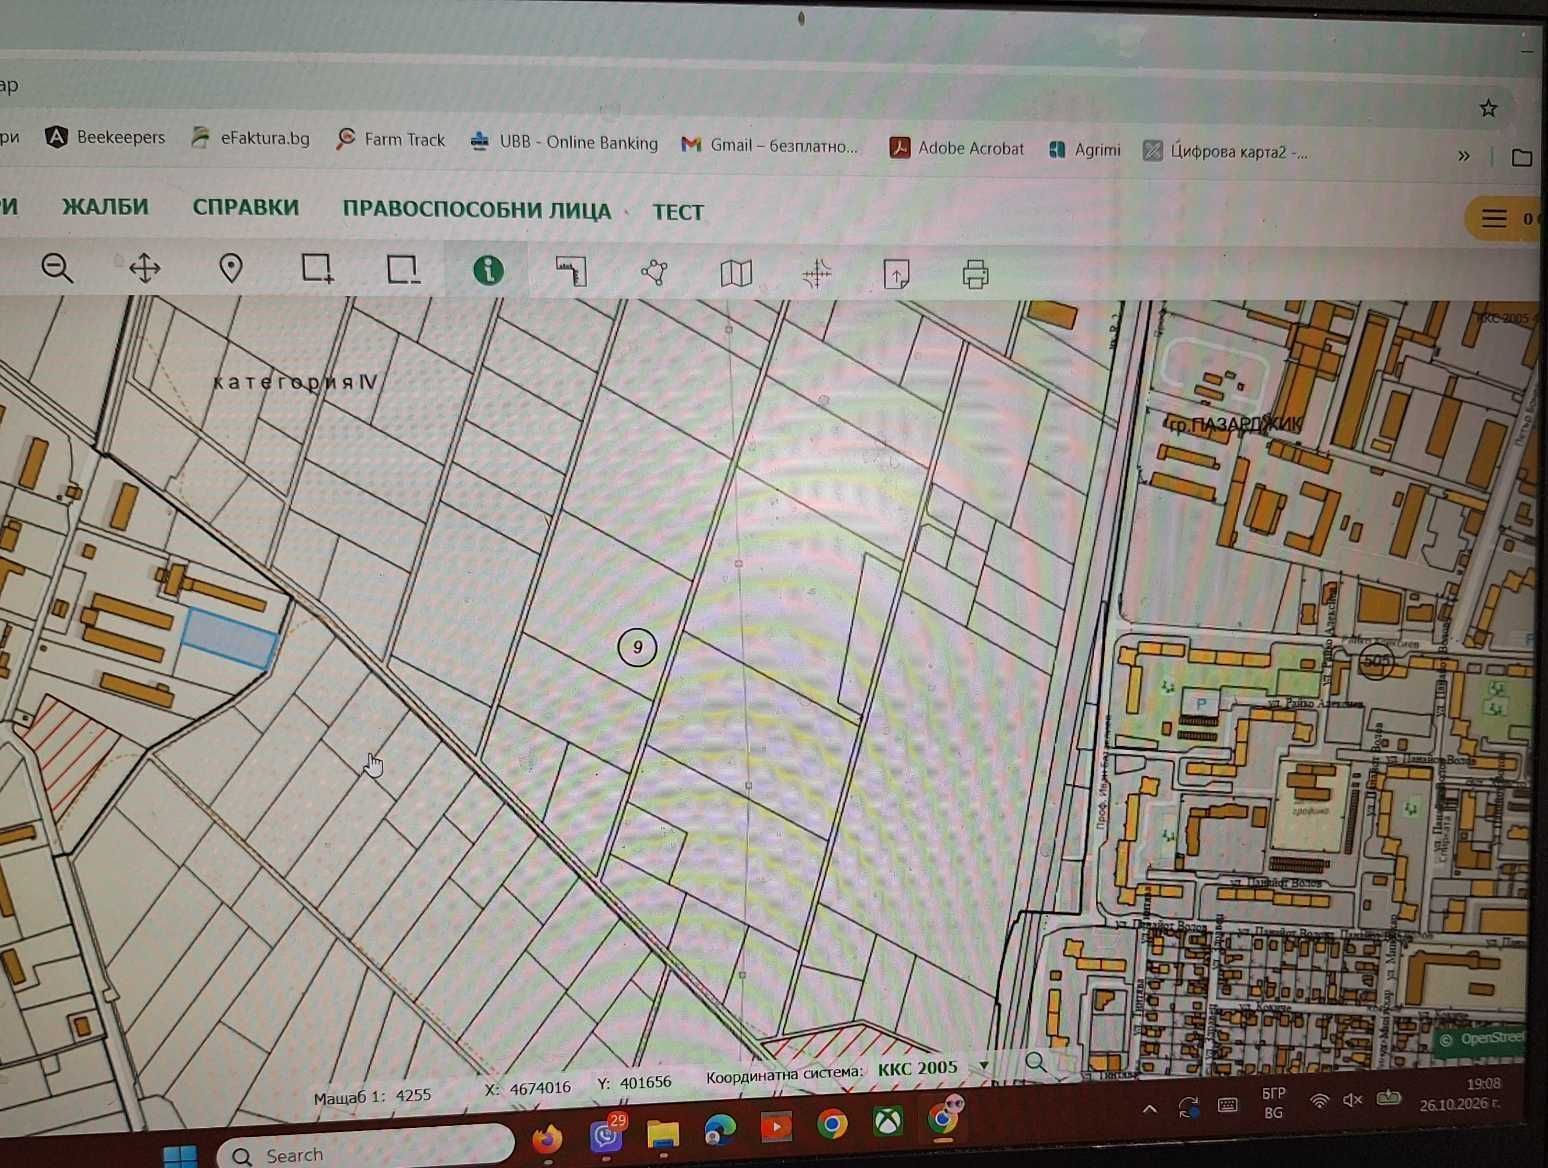Show hidden system tray icons
1548x1168 pixels.
1150,1108
